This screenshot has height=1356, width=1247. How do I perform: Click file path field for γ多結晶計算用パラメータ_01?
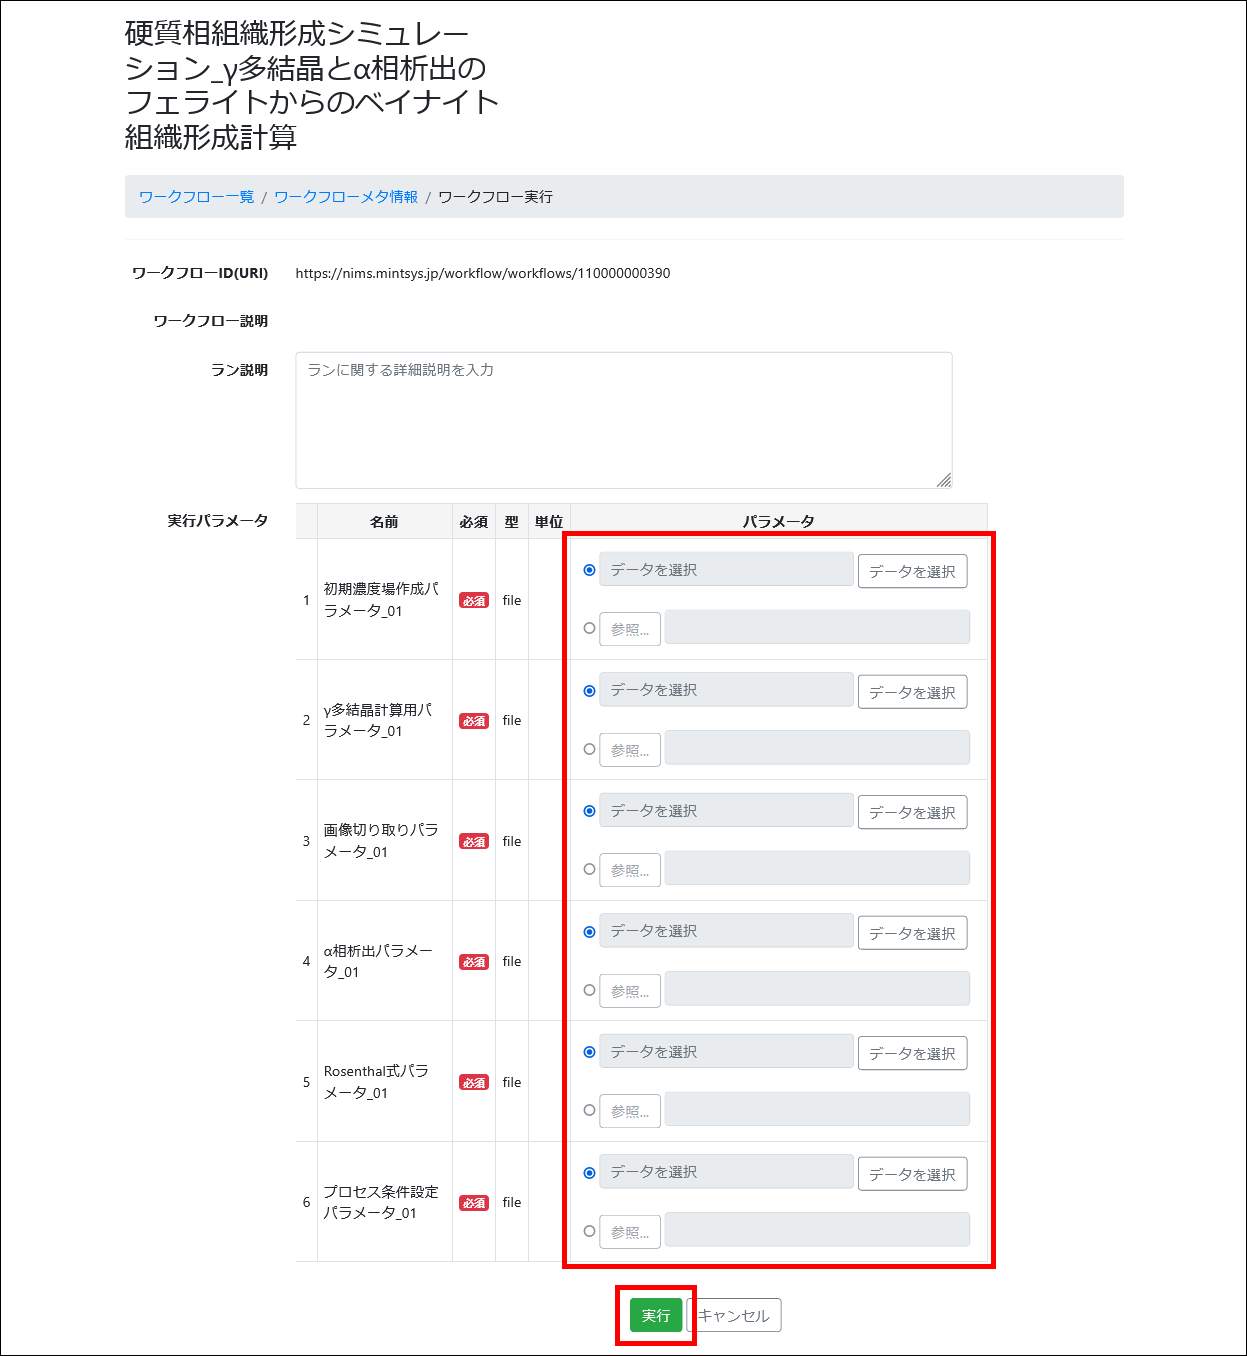[x=817, y=748]
